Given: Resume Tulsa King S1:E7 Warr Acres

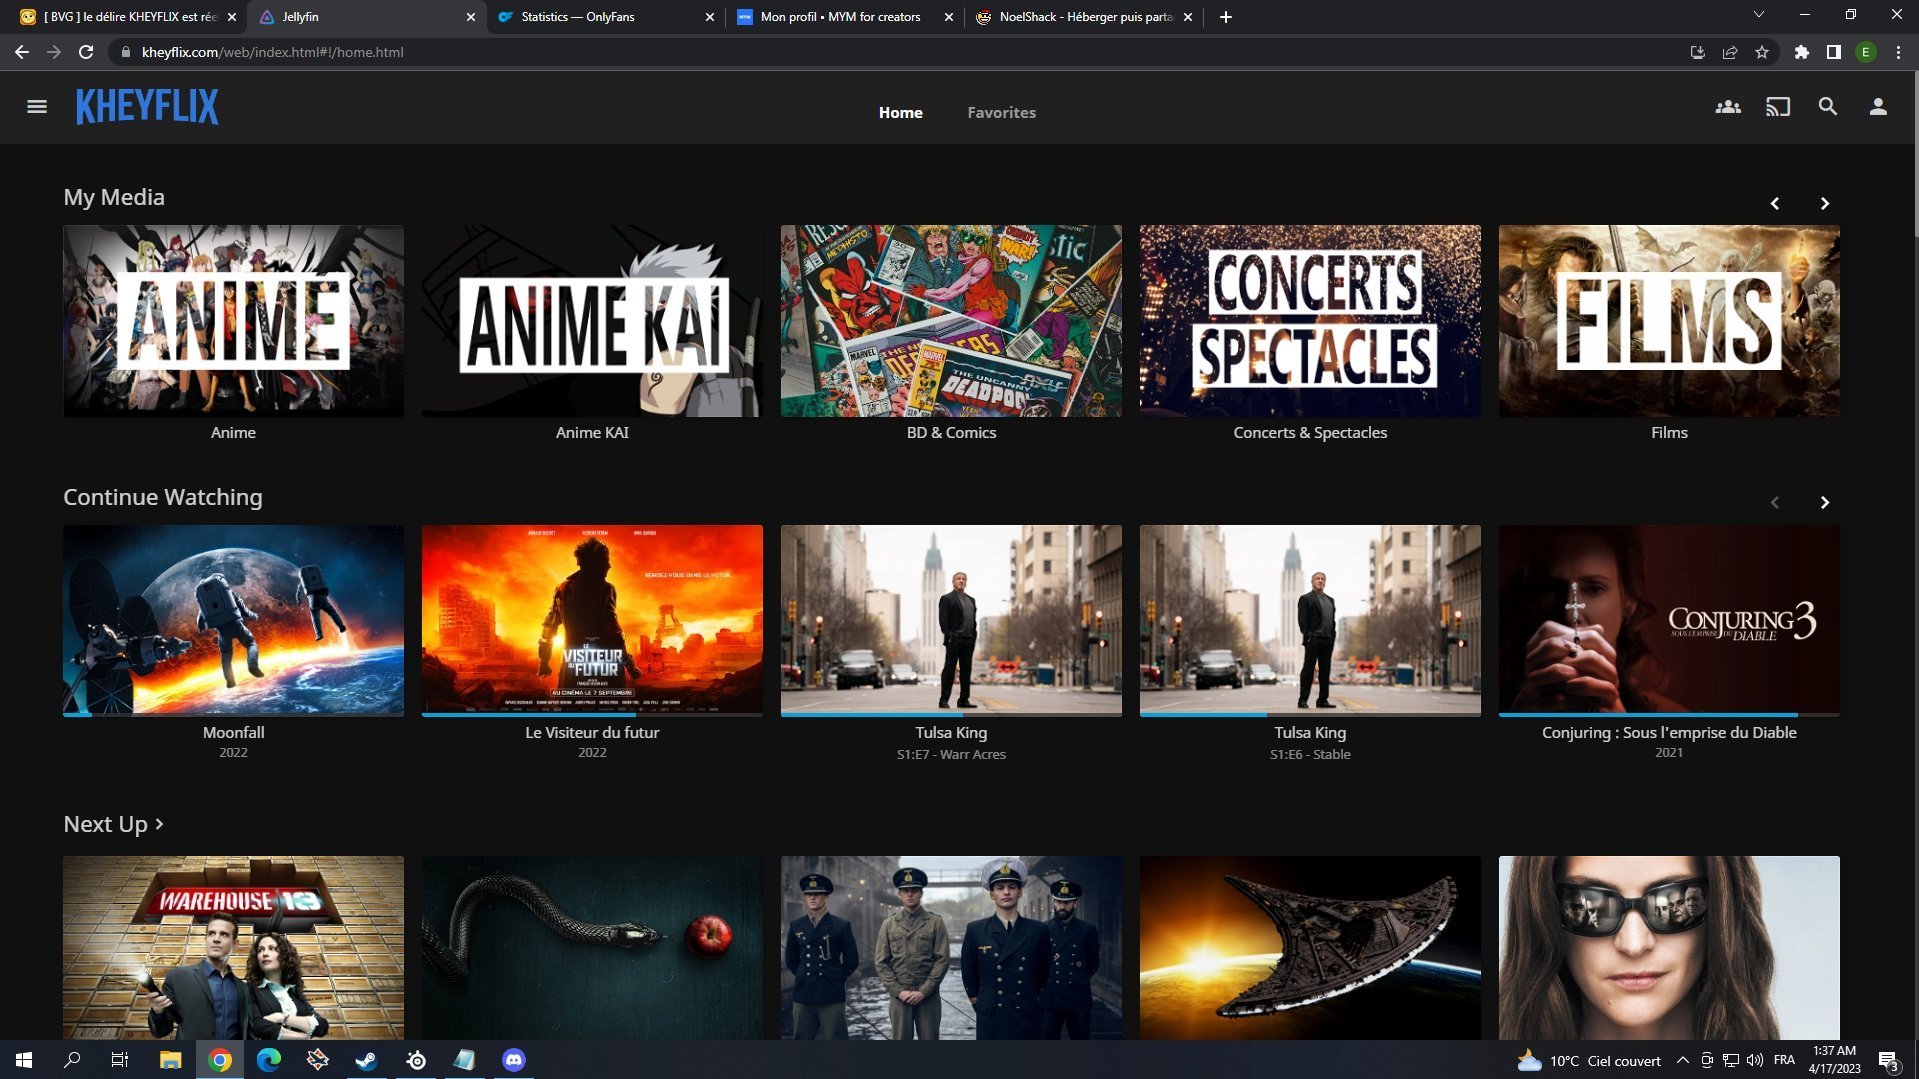Looking at the screenshot, I should tap(951, 620).
